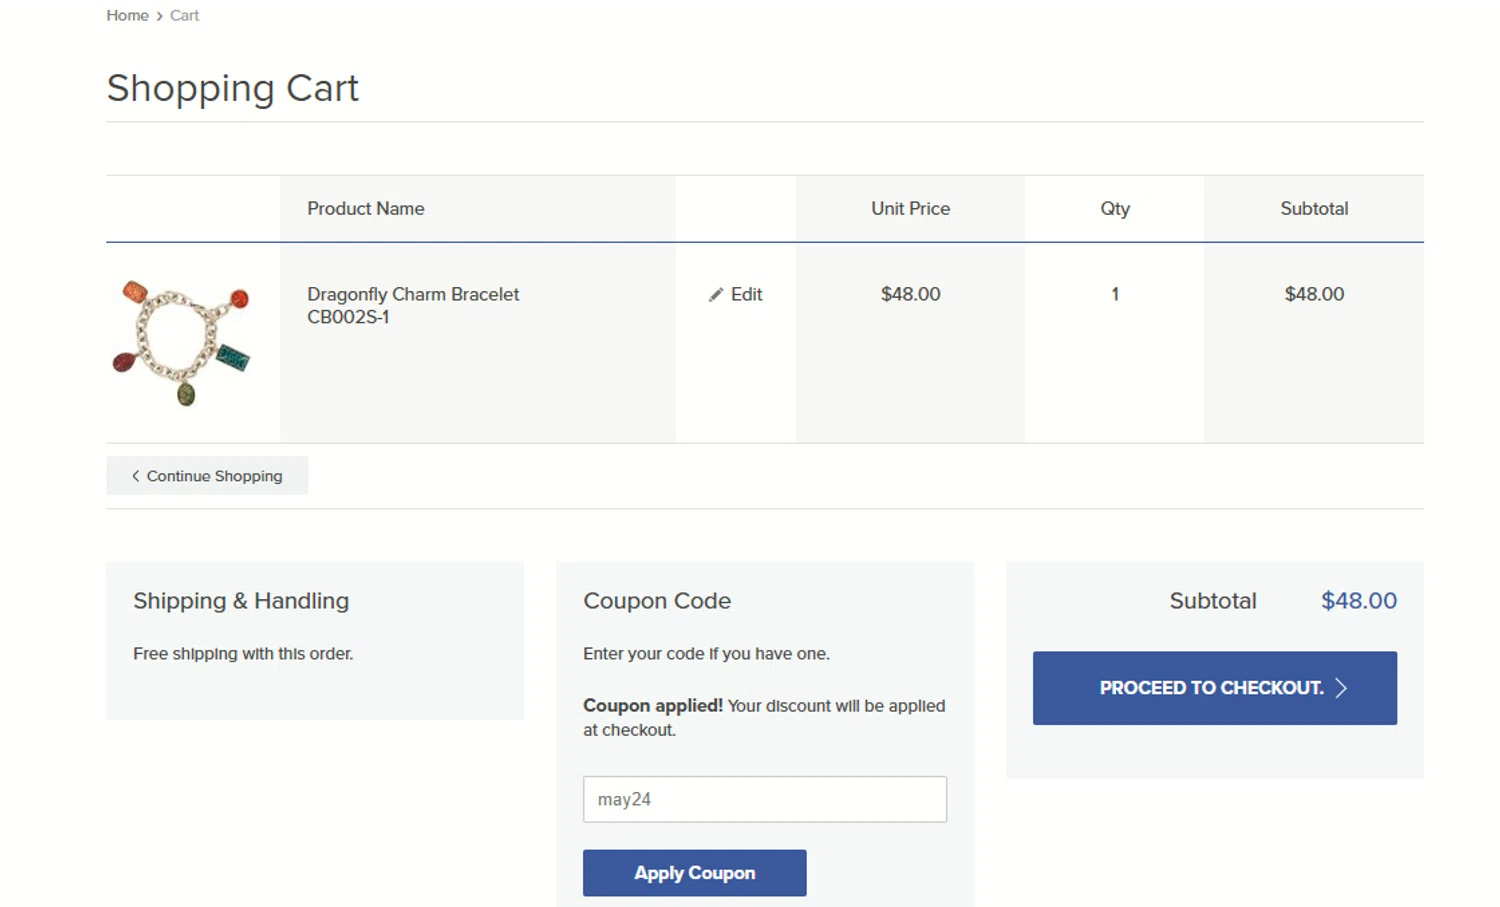Click the Qty column header
Screen dimensions: 1500x907
[1114, 209]
